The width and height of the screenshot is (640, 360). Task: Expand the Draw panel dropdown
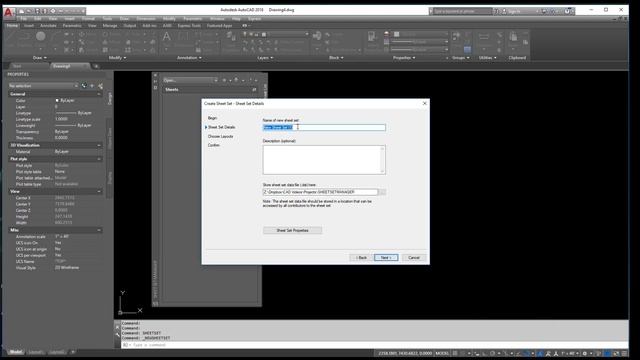click(40, 58)
